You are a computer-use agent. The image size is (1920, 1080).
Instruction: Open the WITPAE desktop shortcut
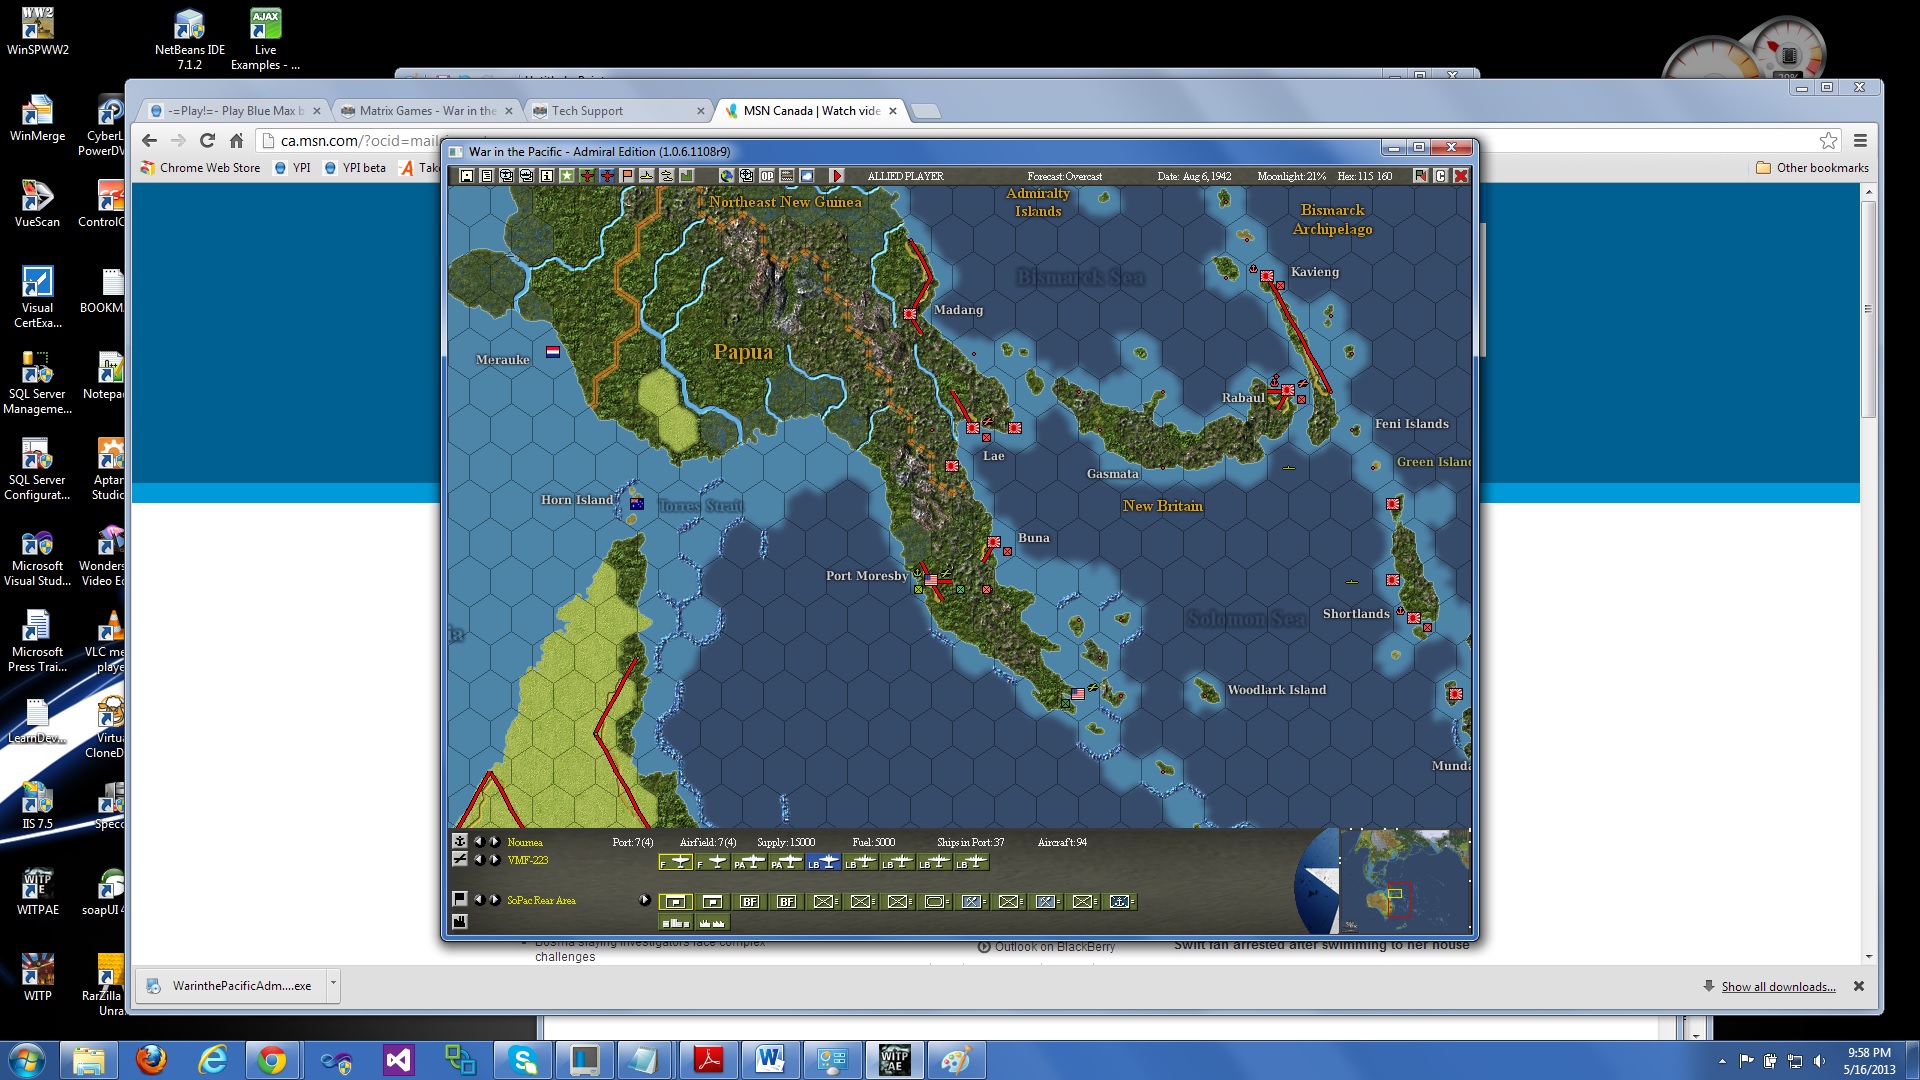38,892
